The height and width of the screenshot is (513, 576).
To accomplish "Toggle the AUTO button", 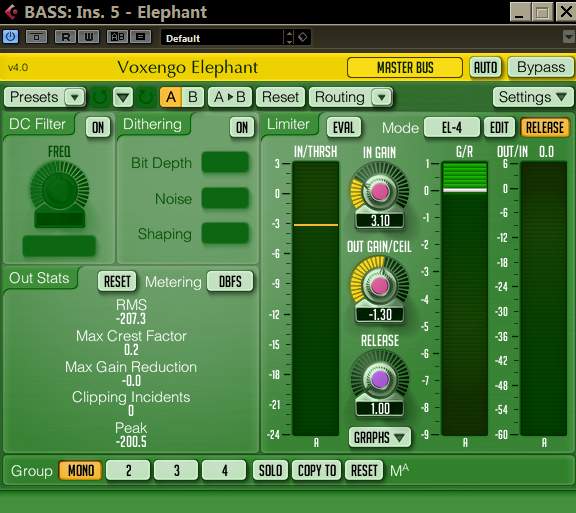I will pos(485,68).
